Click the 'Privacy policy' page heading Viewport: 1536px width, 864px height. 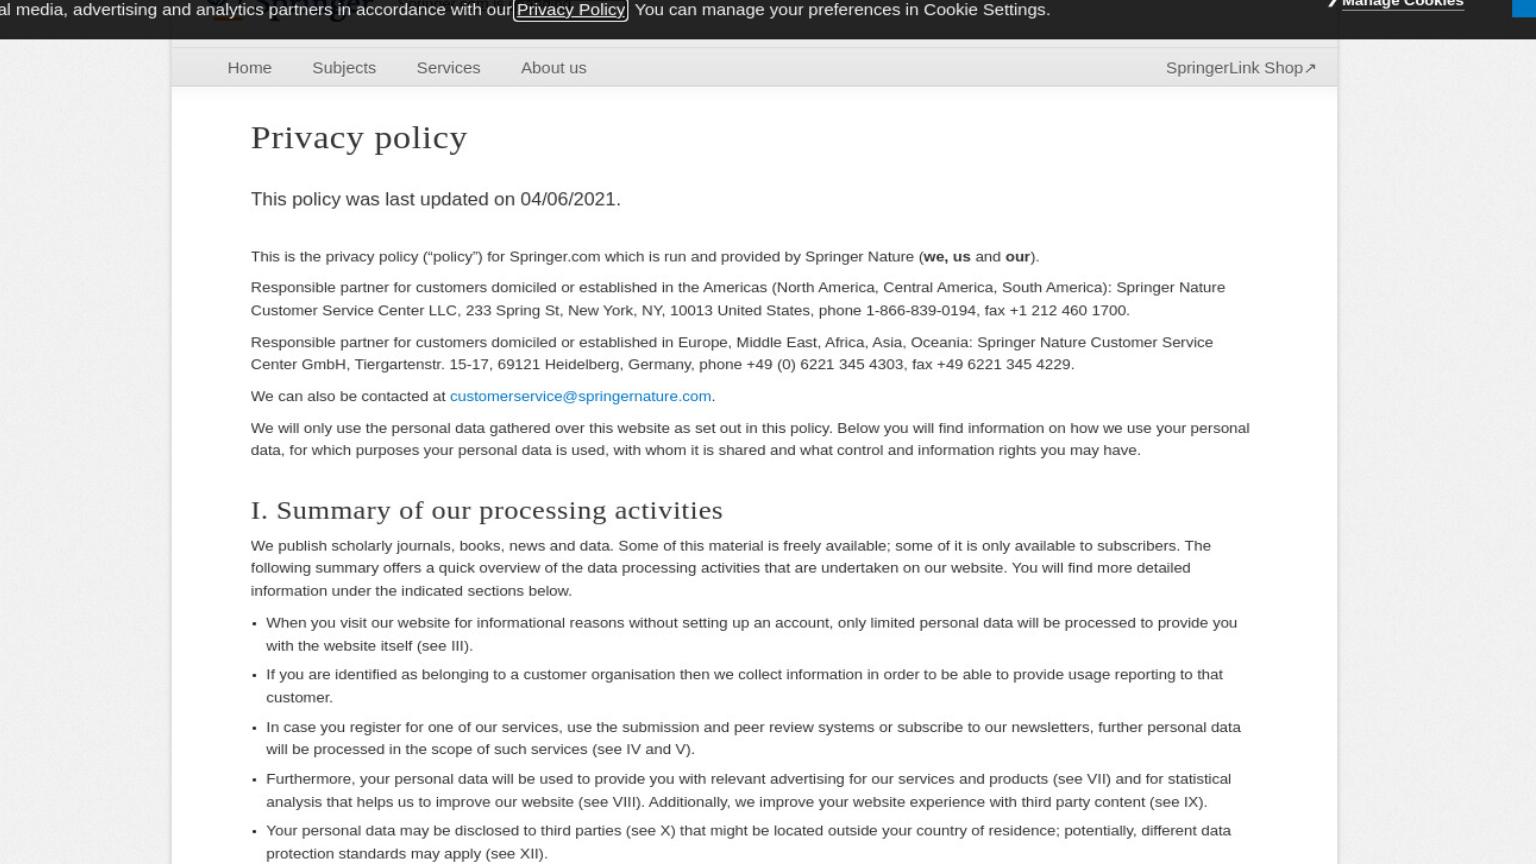[359, 138]
